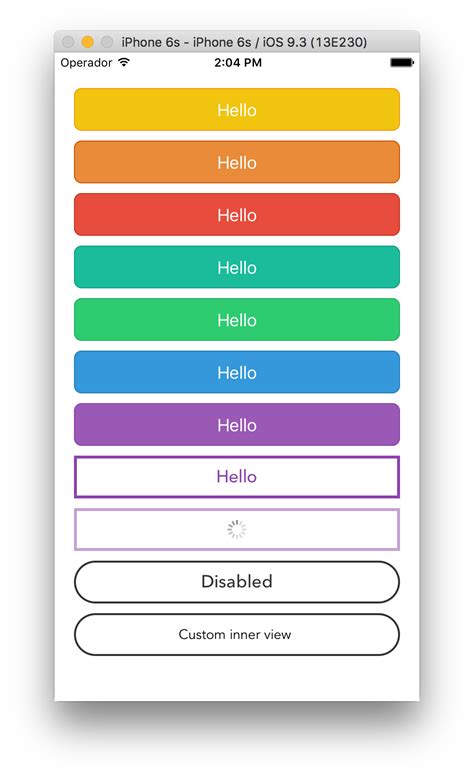Screen dimensions: 474x779
Task: Tap the solid purple Hello button
Action: pyautogui.click(x=237, y=425)
